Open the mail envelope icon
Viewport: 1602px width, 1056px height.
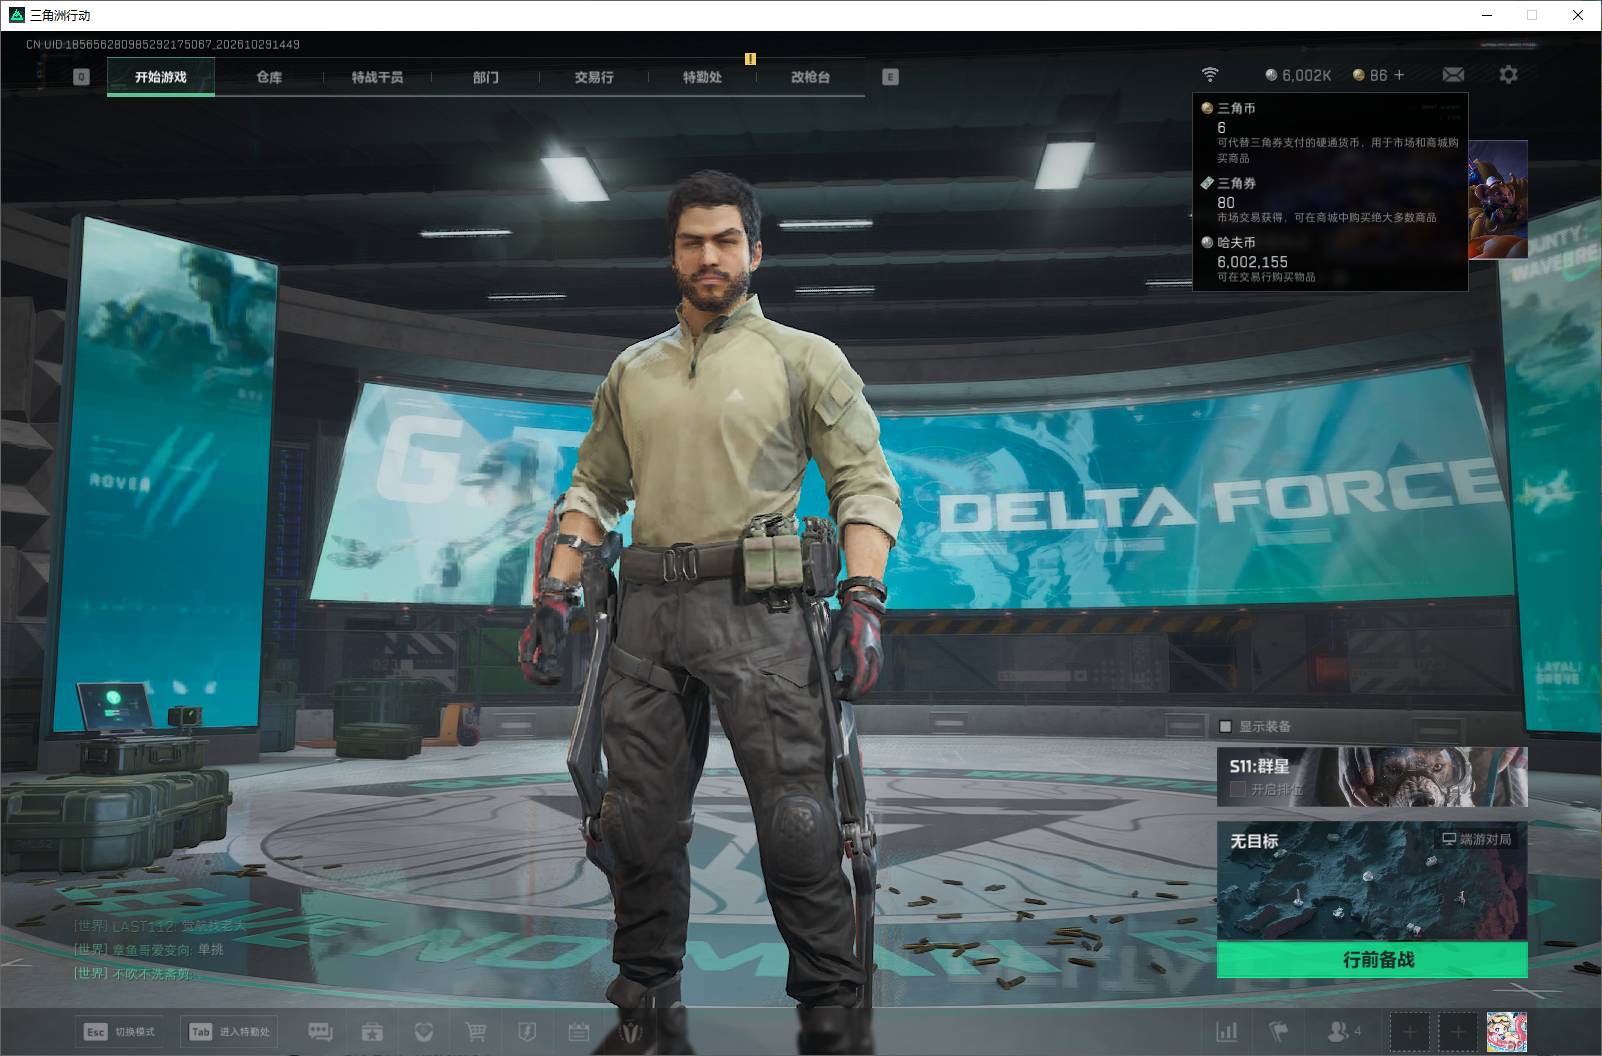[1453, 74]
